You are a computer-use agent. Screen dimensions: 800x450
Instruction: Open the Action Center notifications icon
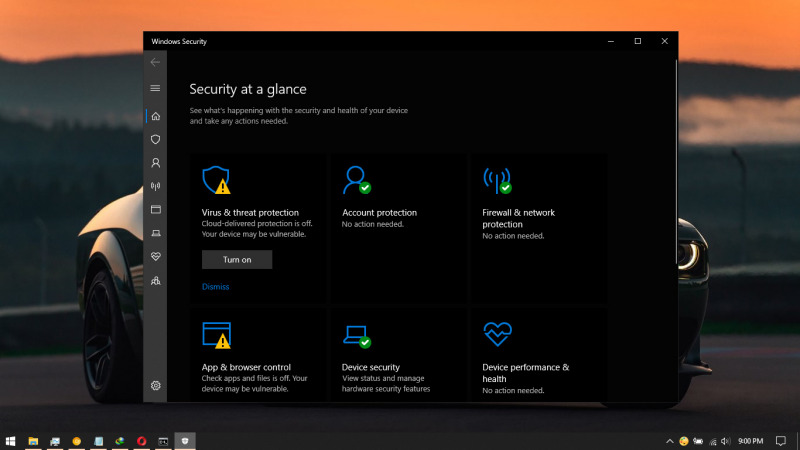coord(780,441)
